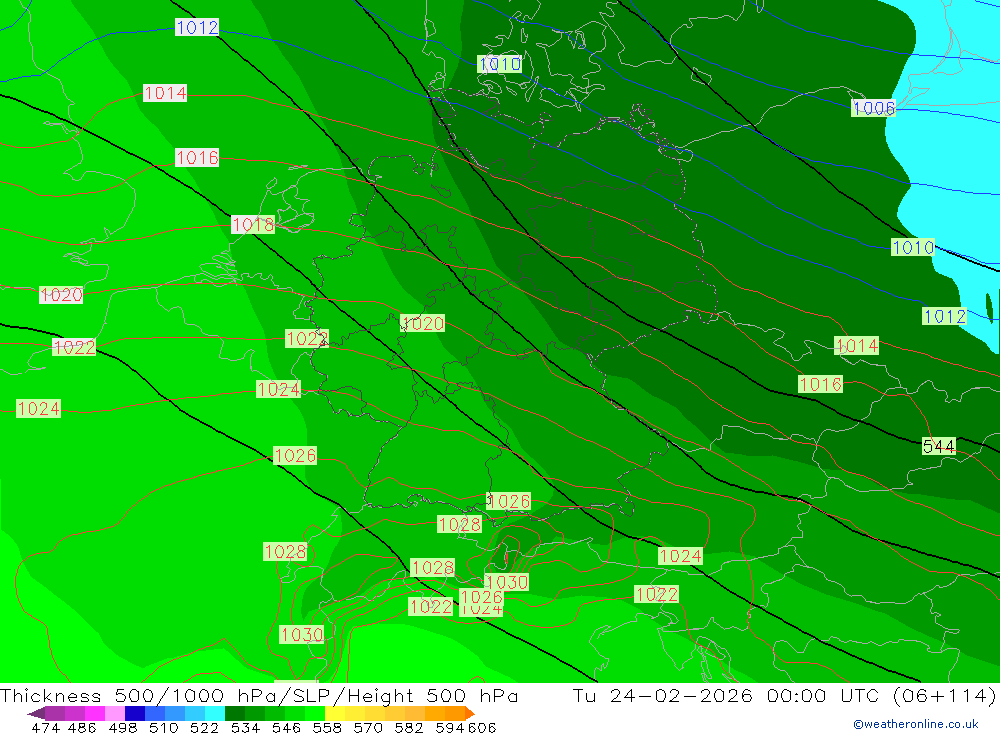Screen dimensions: 1000x733
Task: Click the 534 legend value
Action: tap(245, 727)
